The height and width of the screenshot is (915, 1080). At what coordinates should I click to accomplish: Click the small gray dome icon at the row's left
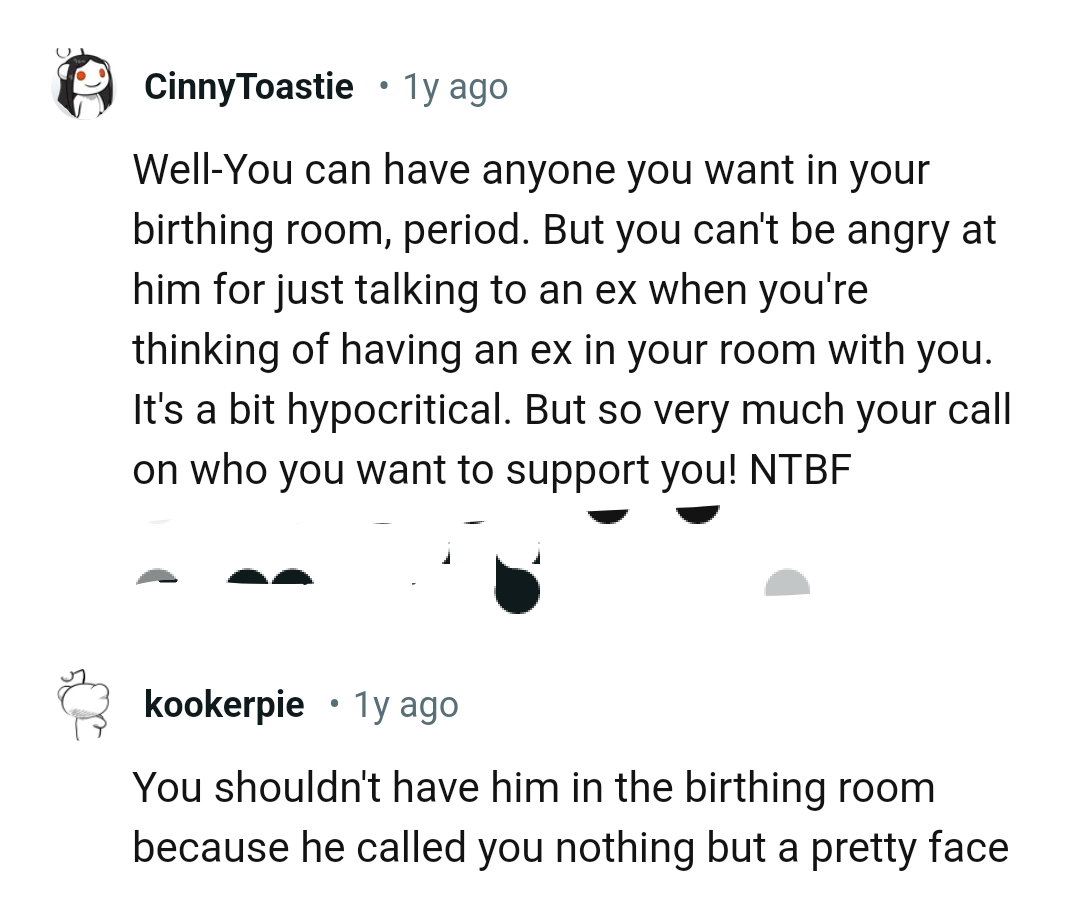click(x=155, y=576)
